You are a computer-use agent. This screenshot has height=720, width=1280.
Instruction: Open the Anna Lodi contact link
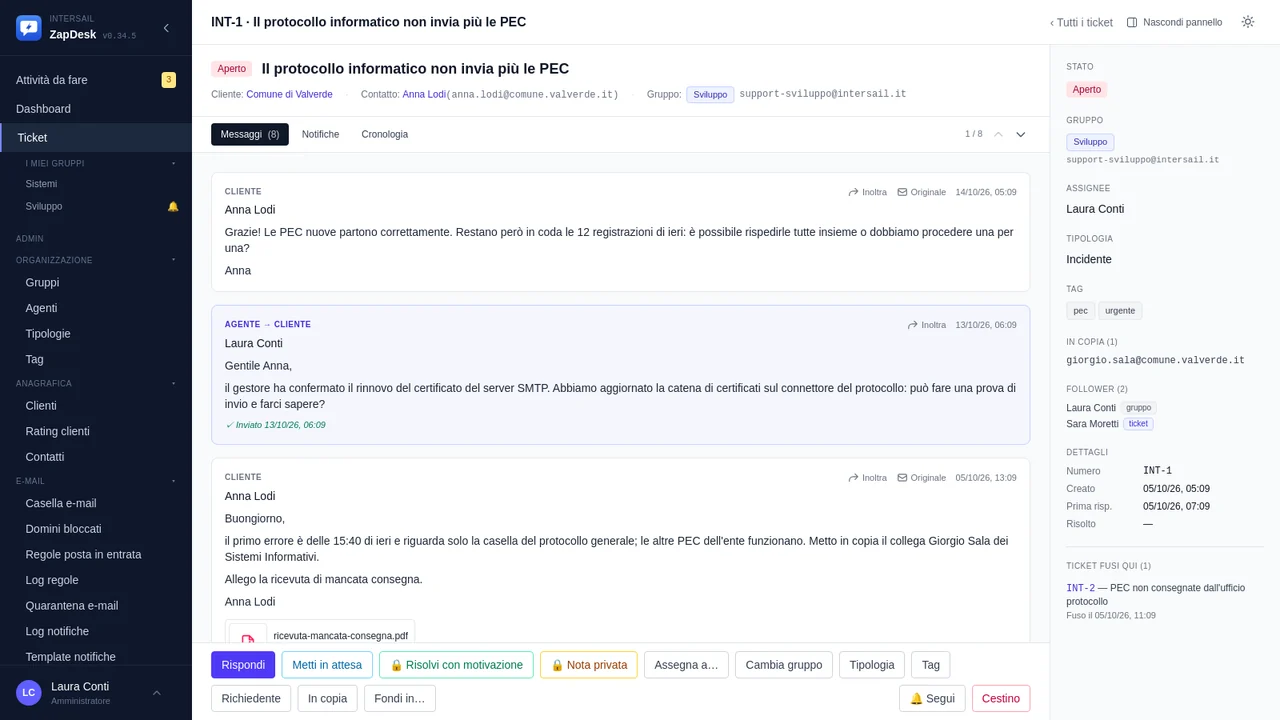tap(424, 94)
